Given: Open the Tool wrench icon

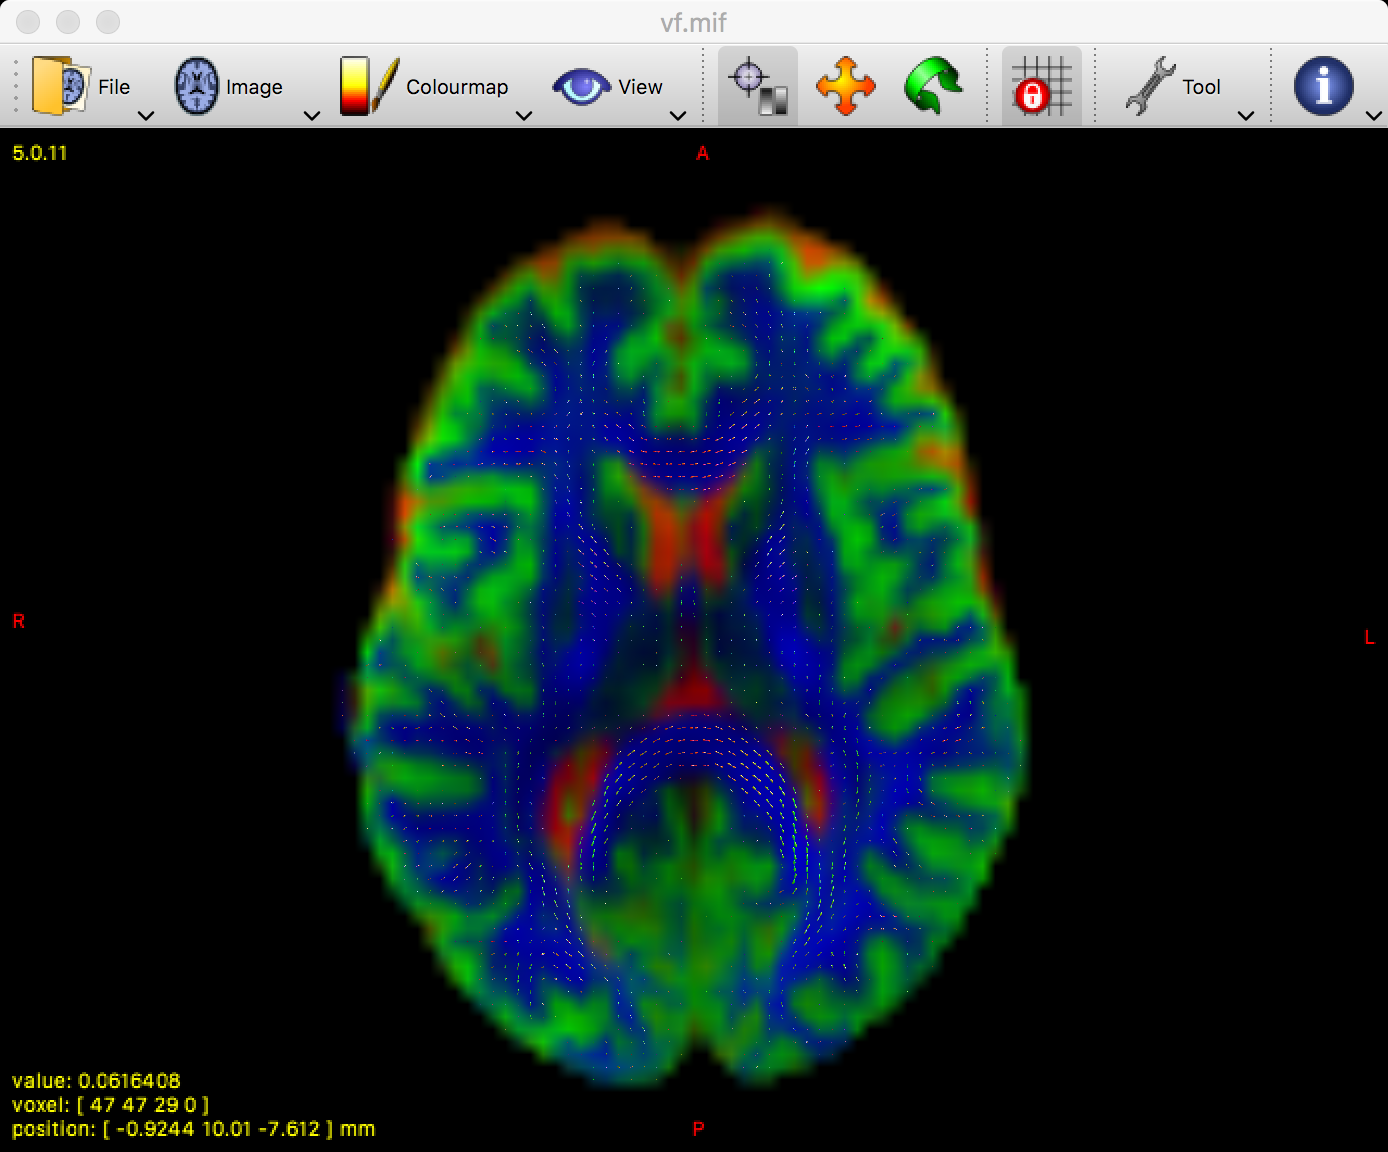Looking at the screenshot, I should (1149, 86).
